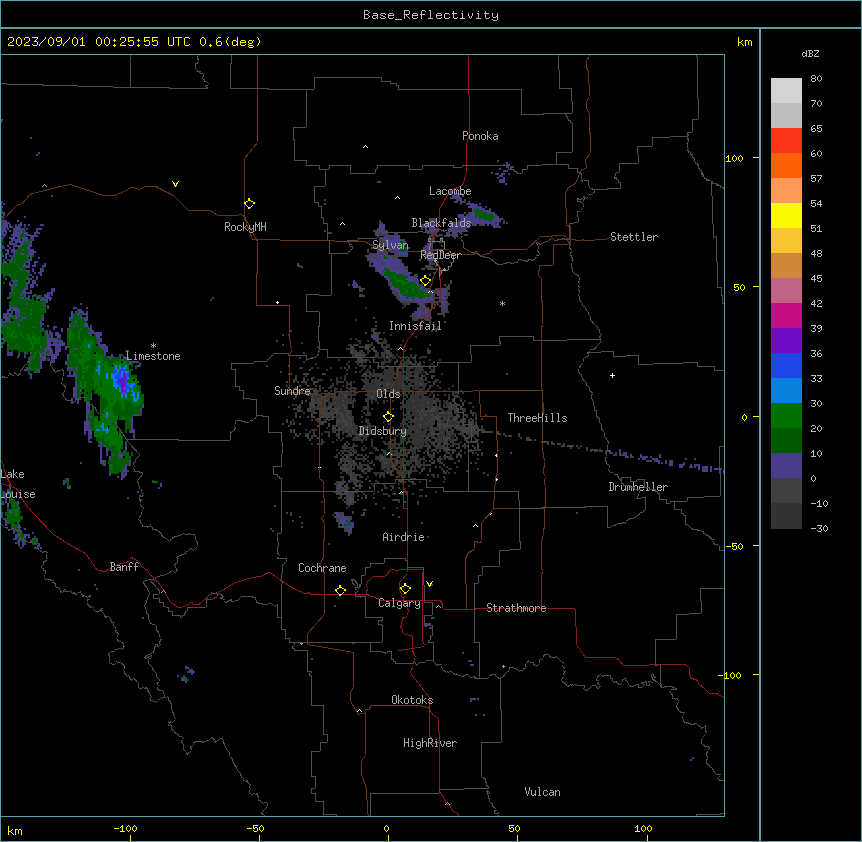Viewport: 862px width, 842px height.
Task: Select the Blackfalds label
Action: click(x=441, y=223)
